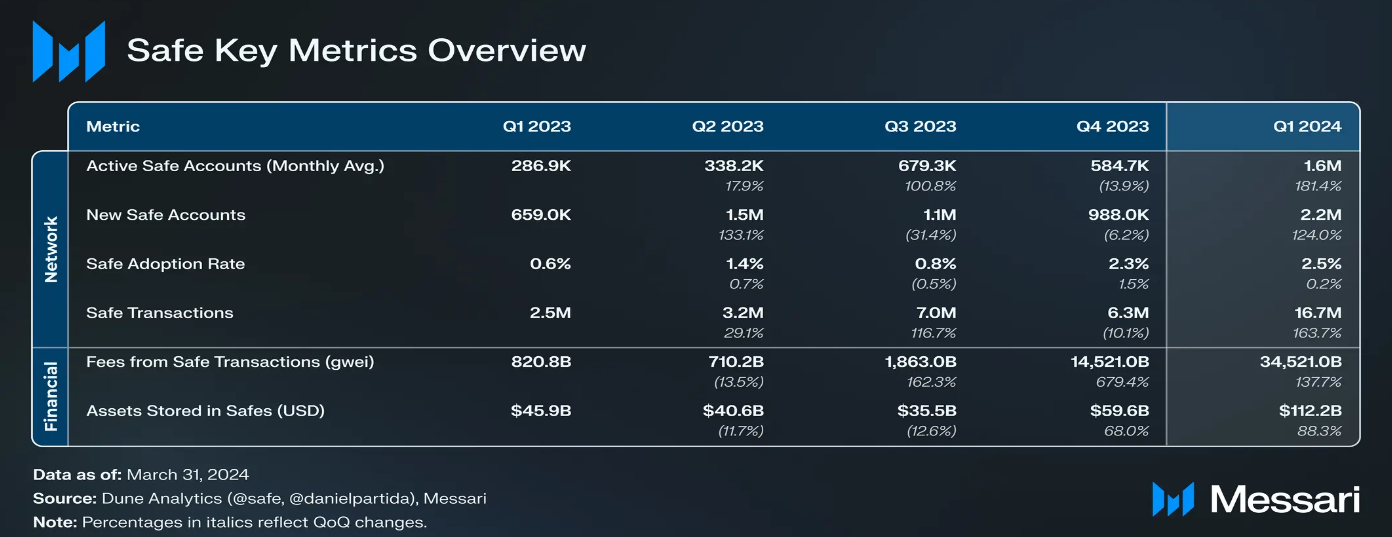Screen dimensions: 1392x537
Task: Click the '2.5M' Safe Transactions value
Action: (x=550, y=313)
